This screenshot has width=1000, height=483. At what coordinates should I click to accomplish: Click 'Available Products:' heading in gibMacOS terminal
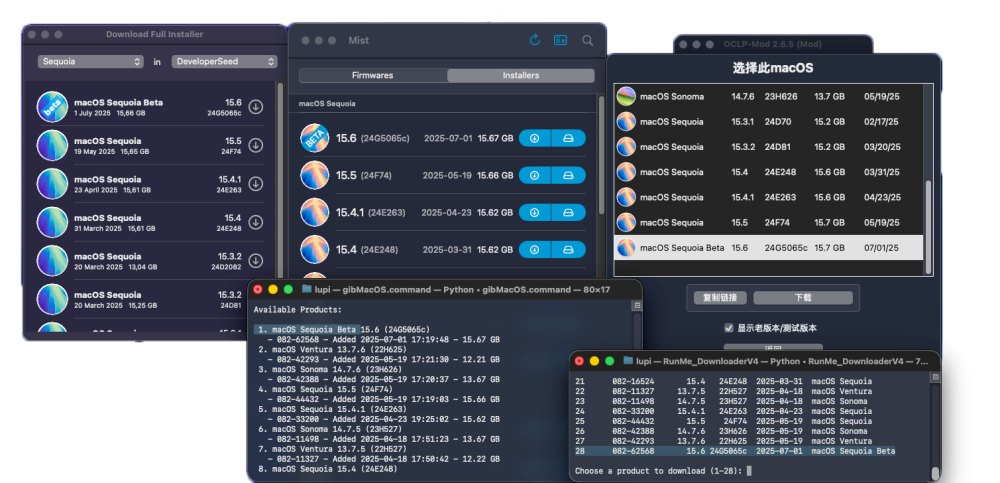298,310
